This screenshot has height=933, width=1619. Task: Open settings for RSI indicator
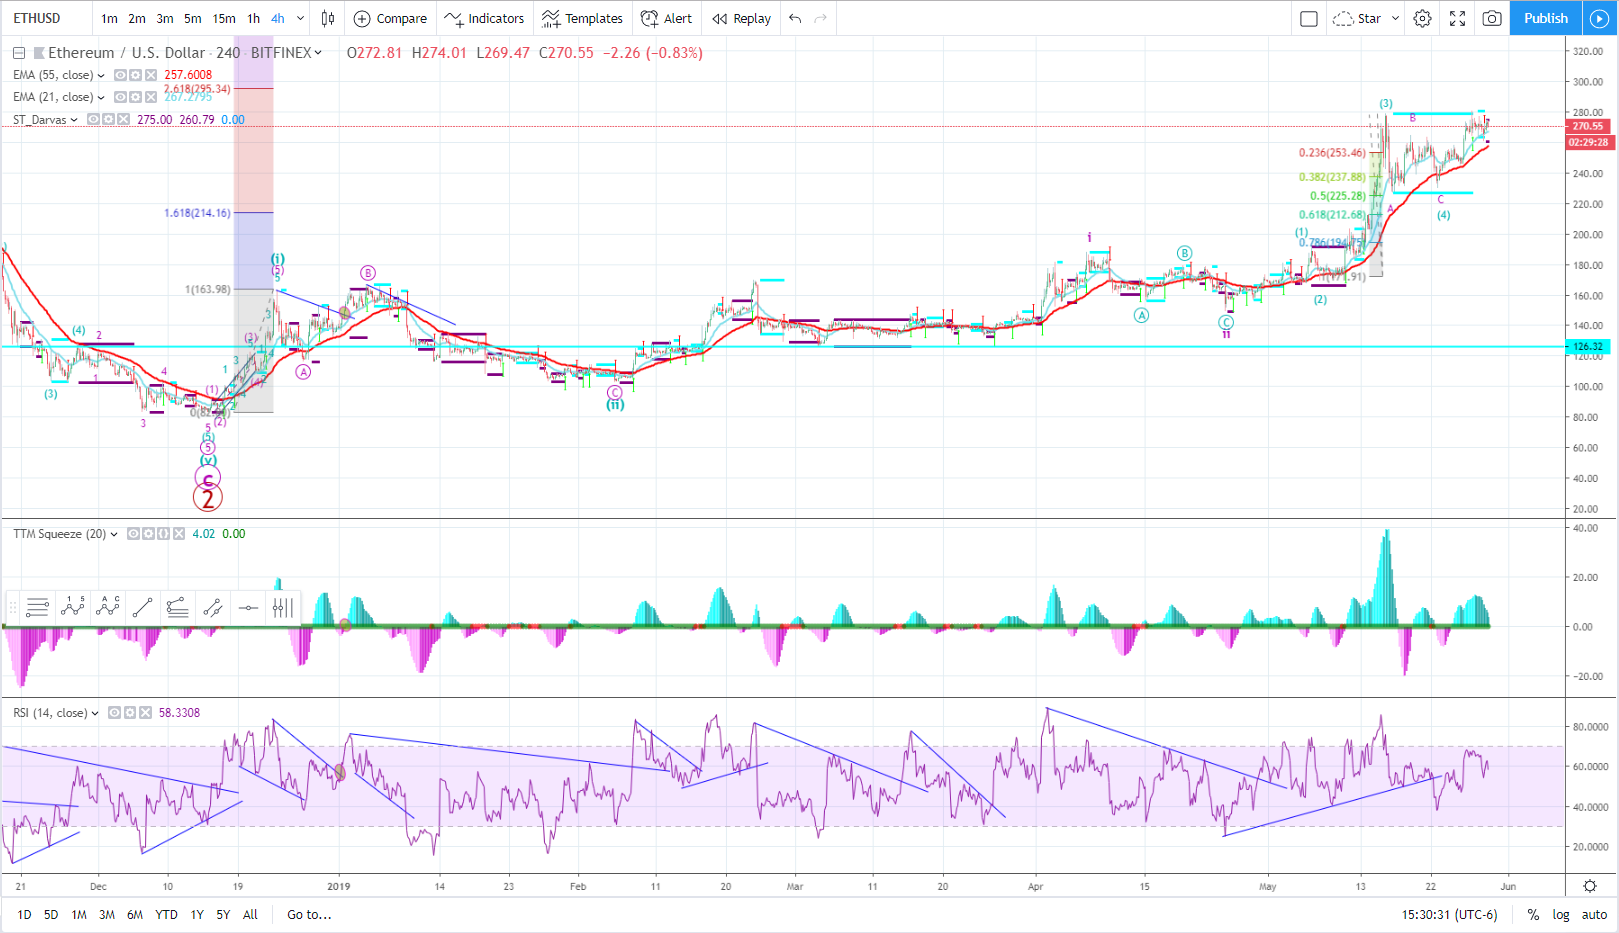click(x=130, y=713)
